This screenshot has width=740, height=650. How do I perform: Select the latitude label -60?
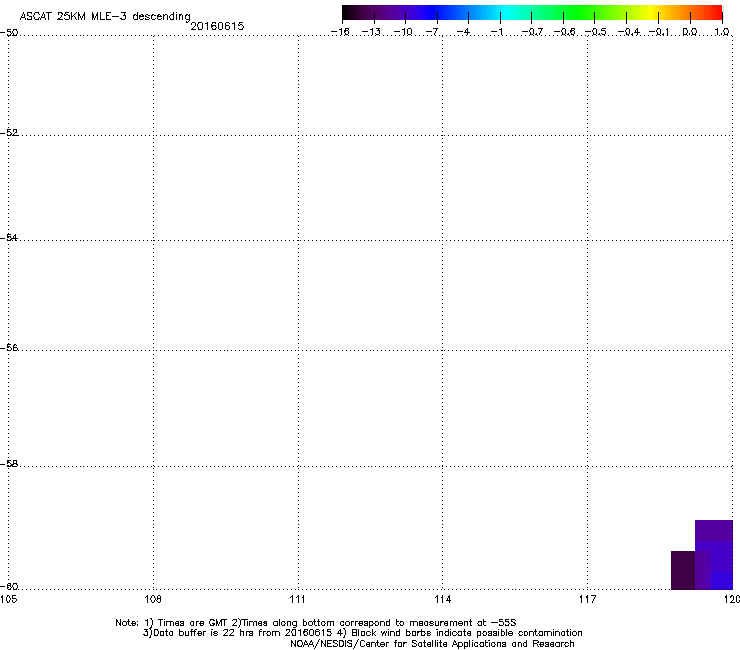[9, 586]
